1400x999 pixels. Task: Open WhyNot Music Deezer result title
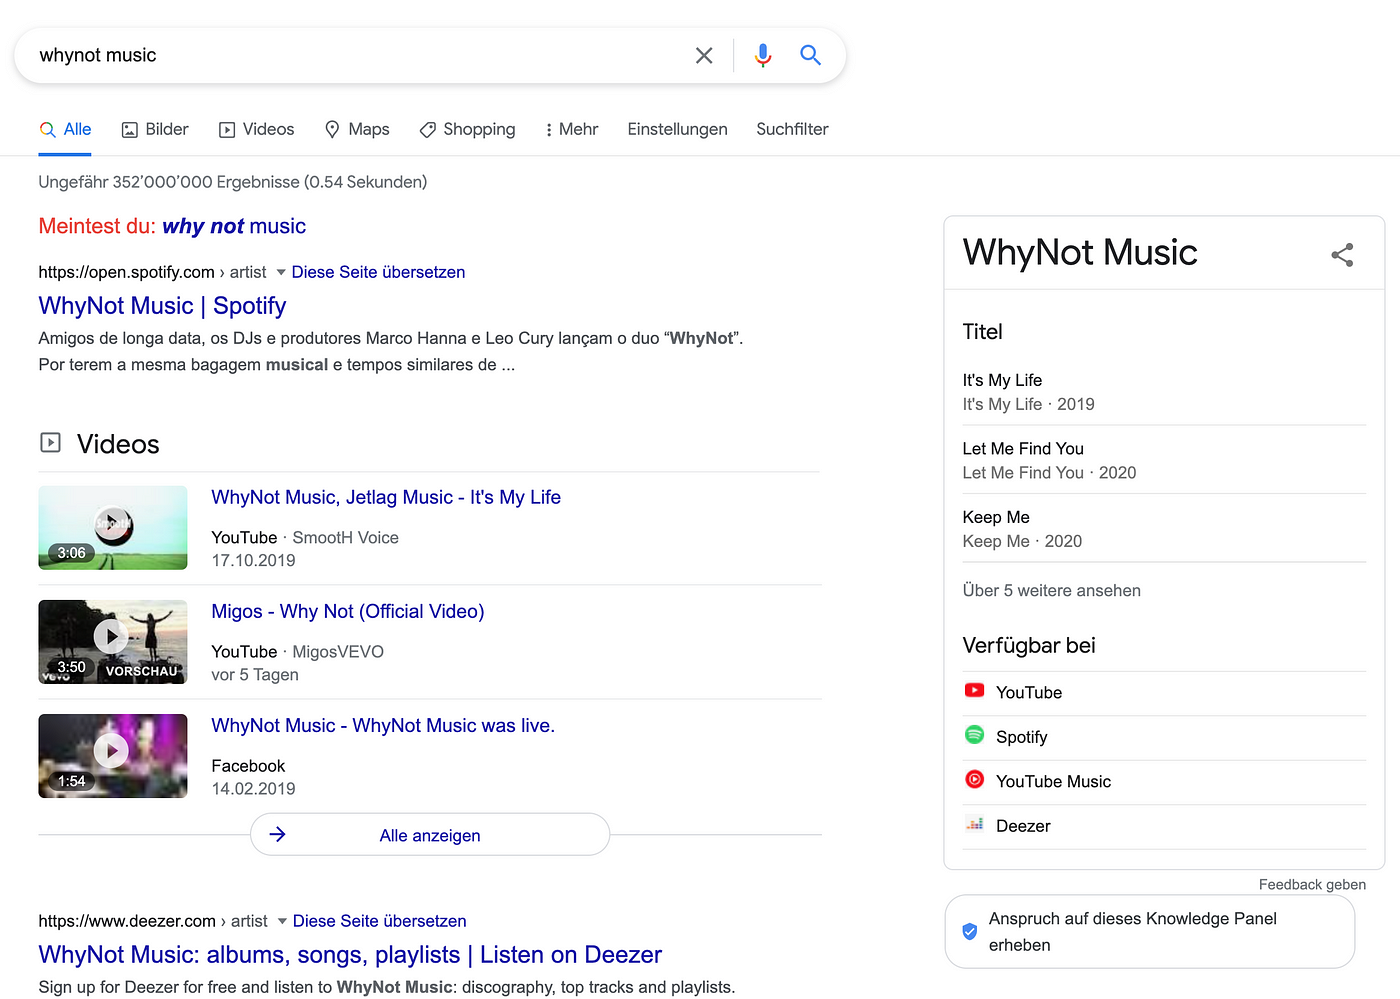(x=350, y=955)
